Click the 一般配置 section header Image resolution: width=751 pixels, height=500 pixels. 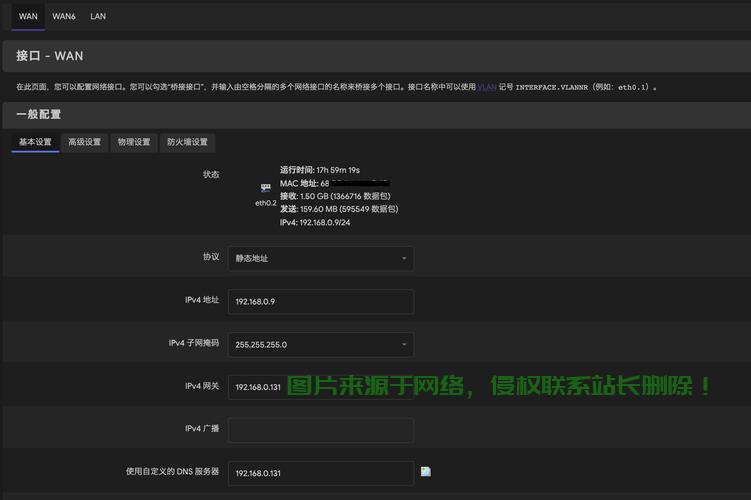click(x=40, y=115)
